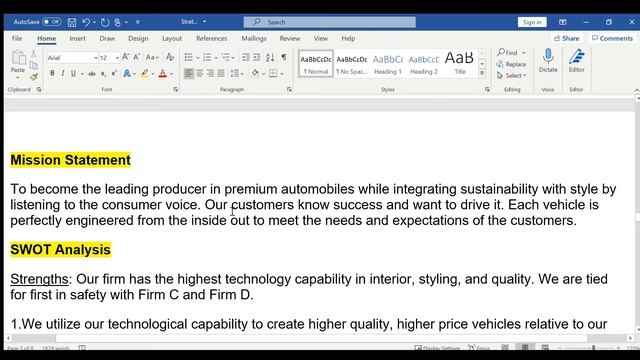640x360 pixels.
Task: Open the Comments button
Action: pos(612,38)
